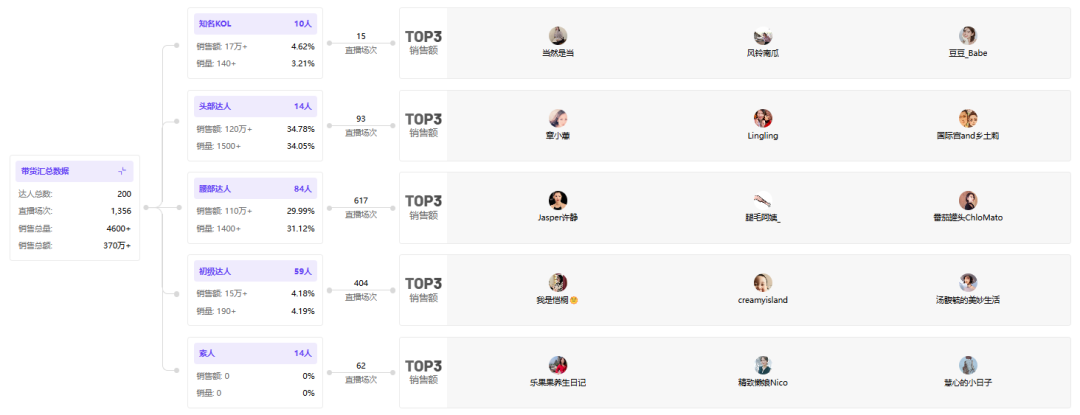Click the TOP3 销售额 label in 头部达人 row

[x=424, y=125]
